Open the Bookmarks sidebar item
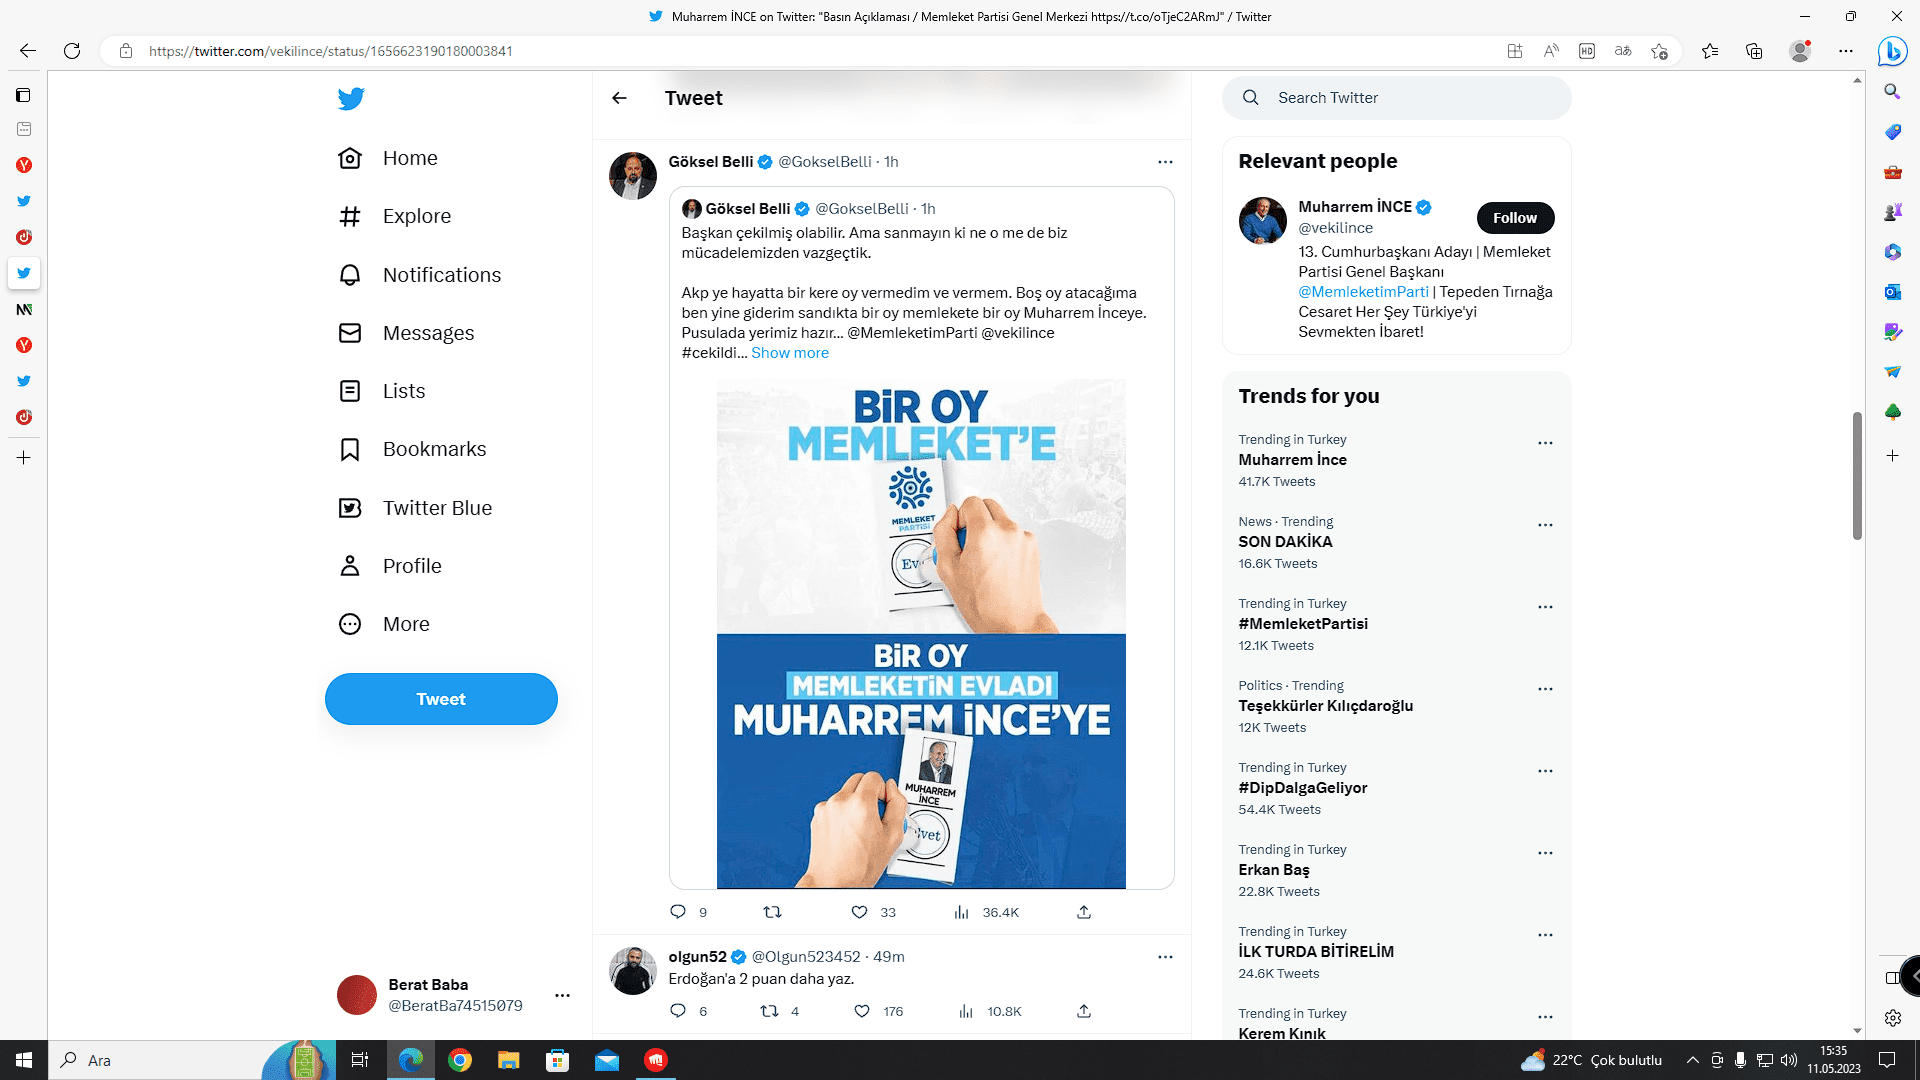This screenshot has width=1920, height=1080. click(x=434, y=449)
